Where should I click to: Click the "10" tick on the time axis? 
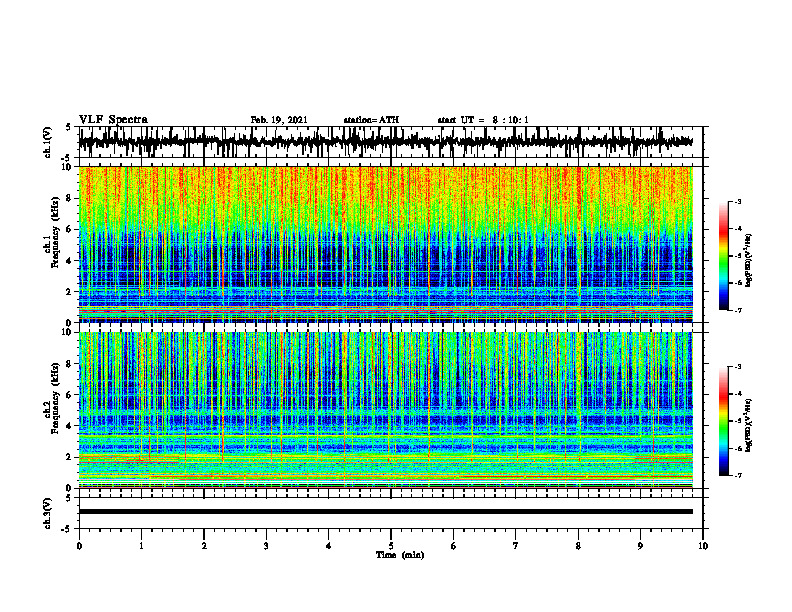point(703,546)
